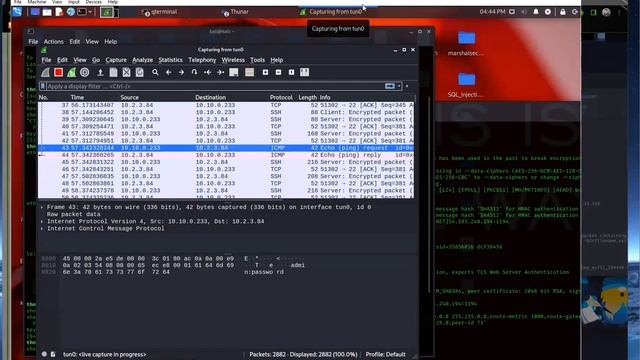Open the Go menu

pos(96,60)
